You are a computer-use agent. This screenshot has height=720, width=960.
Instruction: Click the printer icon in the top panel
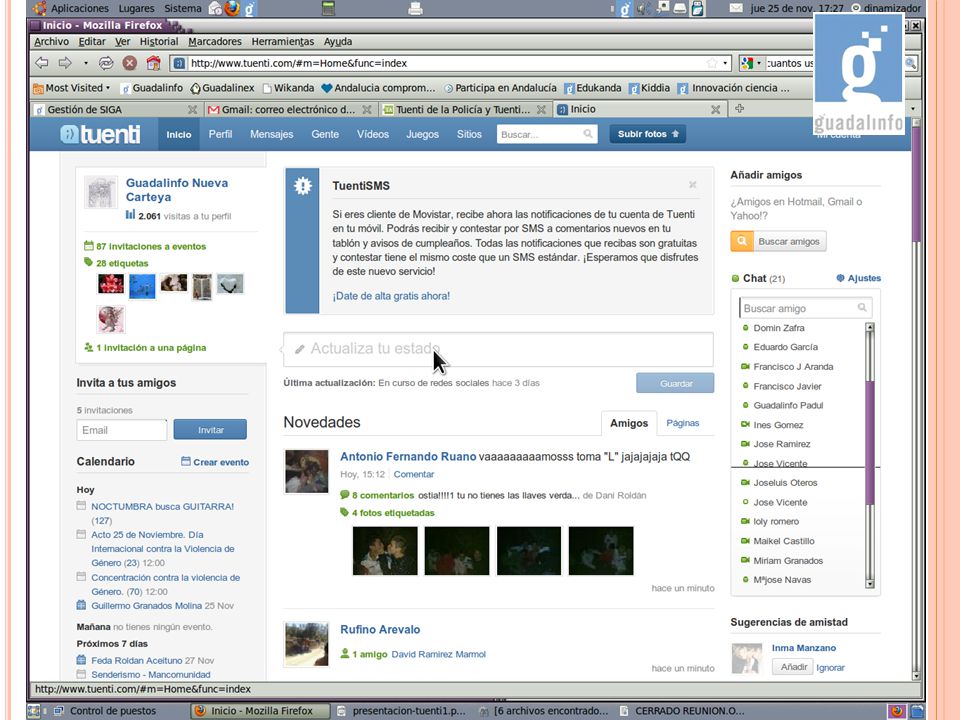pyautogui.click(x=415, y=8)
